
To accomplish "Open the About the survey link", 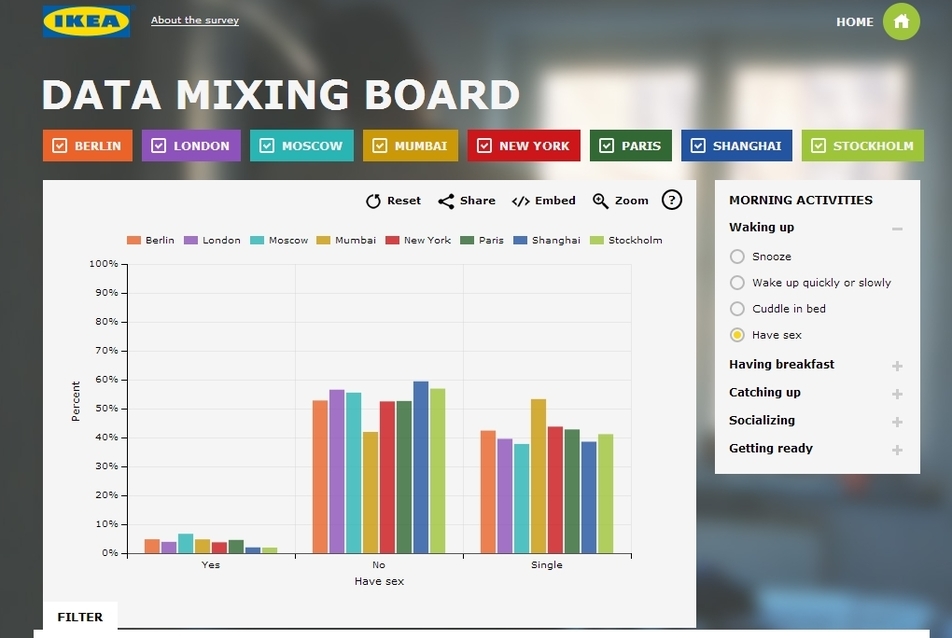I will pyautogui.click(x=195, y=20).
